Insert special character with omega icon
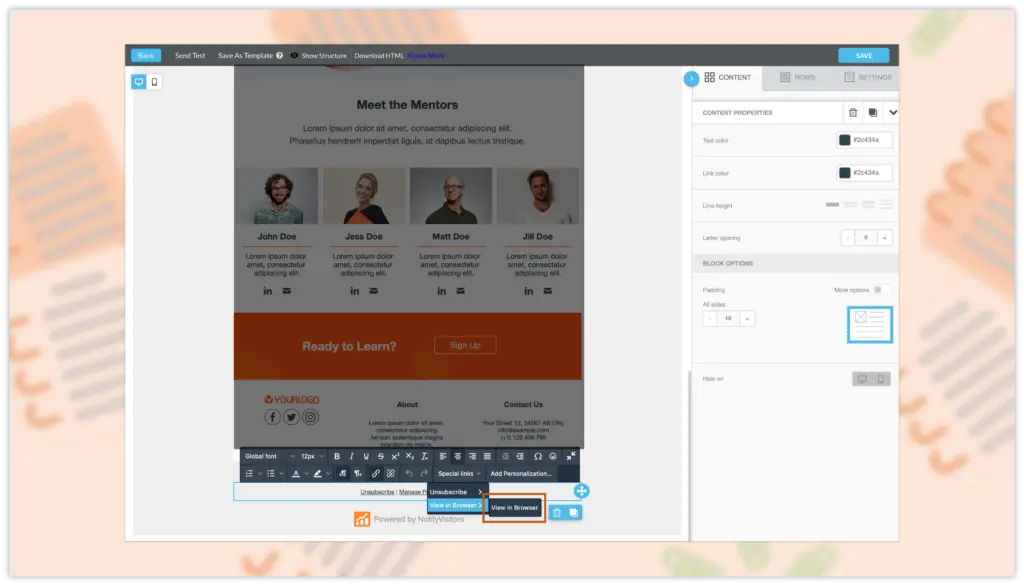The image size is (1024, 586). tap(538, 456)
